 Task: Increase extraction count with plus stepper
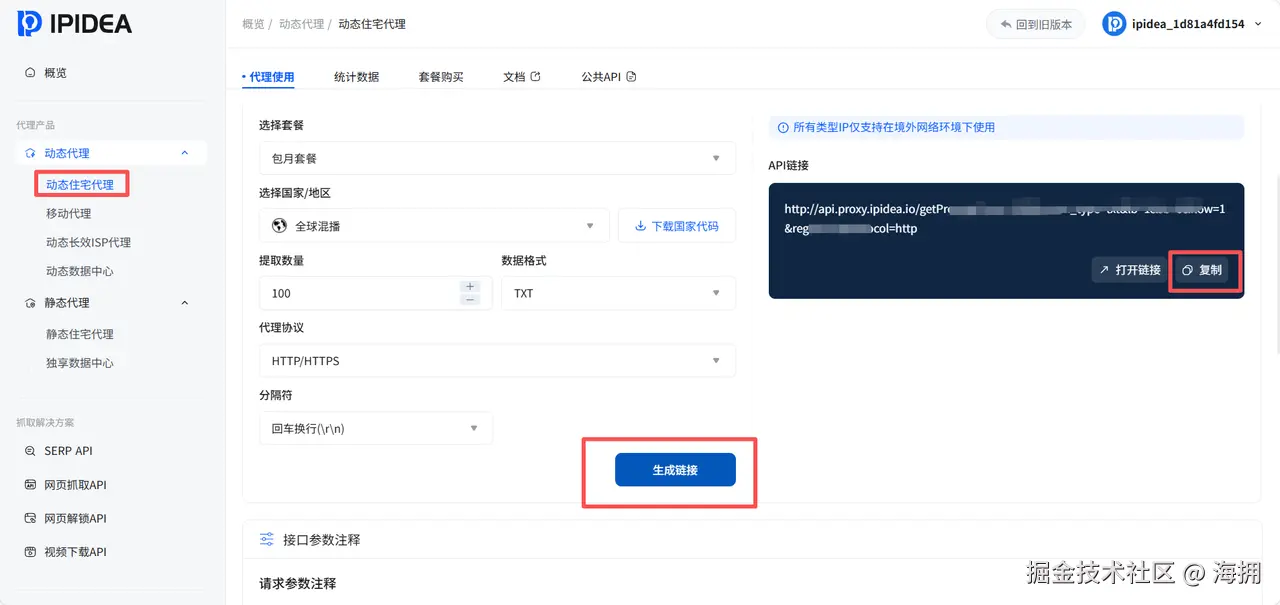470,287
